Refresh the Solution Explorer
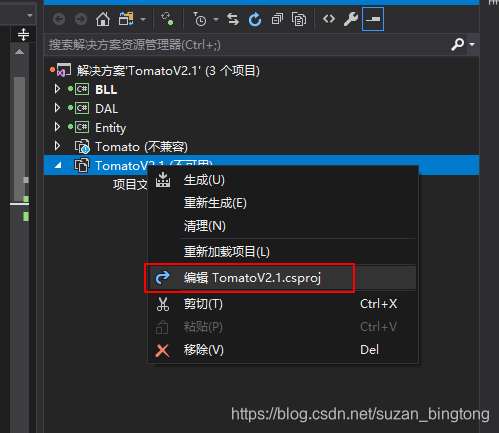 click(x=255, y=19)
